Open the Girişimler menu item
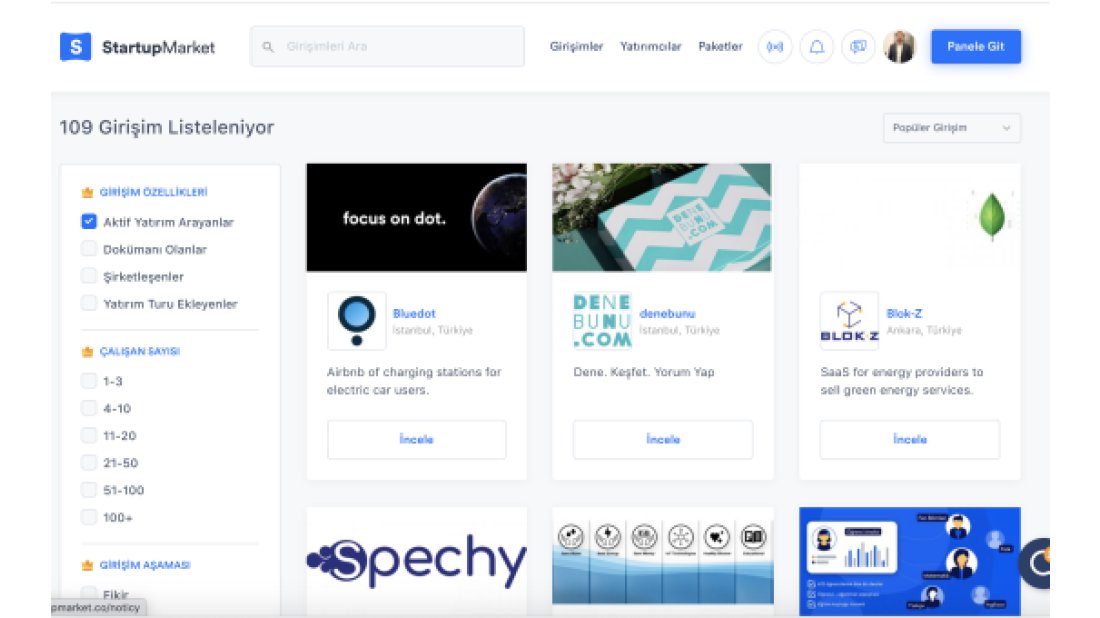Viewport: 1100px width, 618px height. [576, 47]
